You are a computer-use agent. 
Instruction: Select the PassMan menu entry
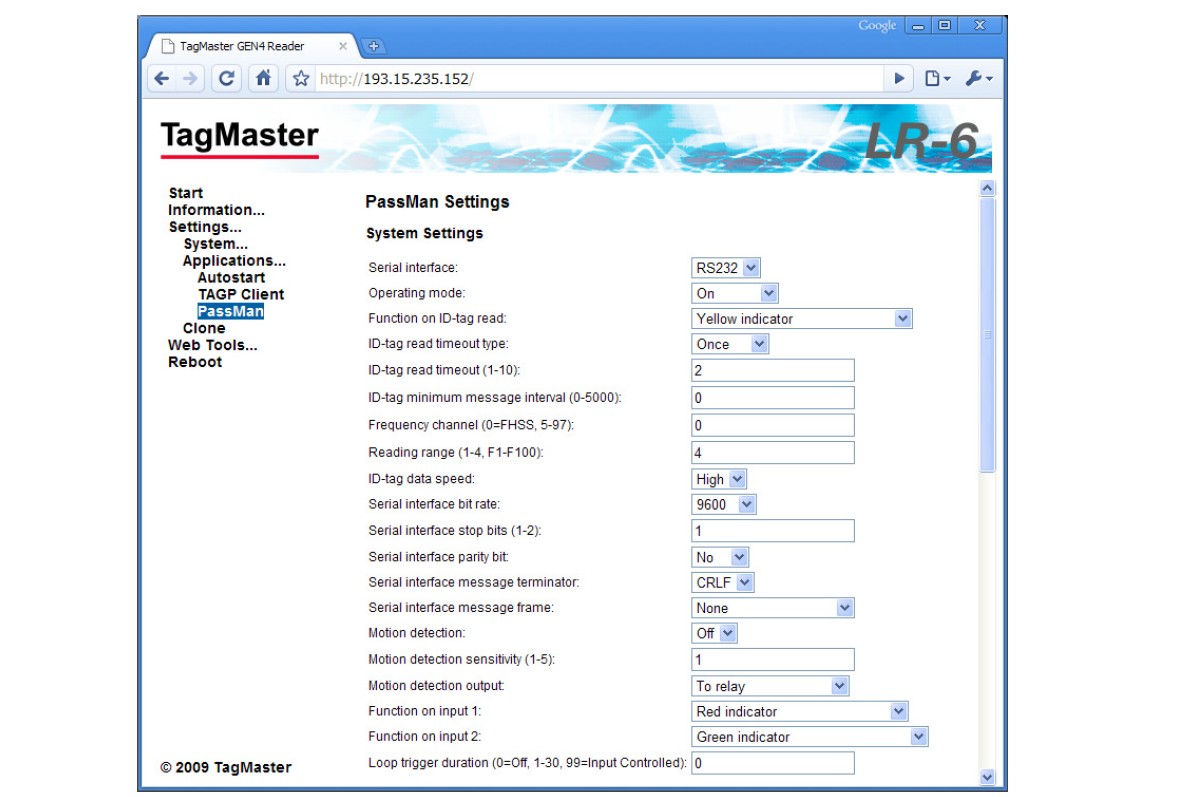tap(231, 311)
